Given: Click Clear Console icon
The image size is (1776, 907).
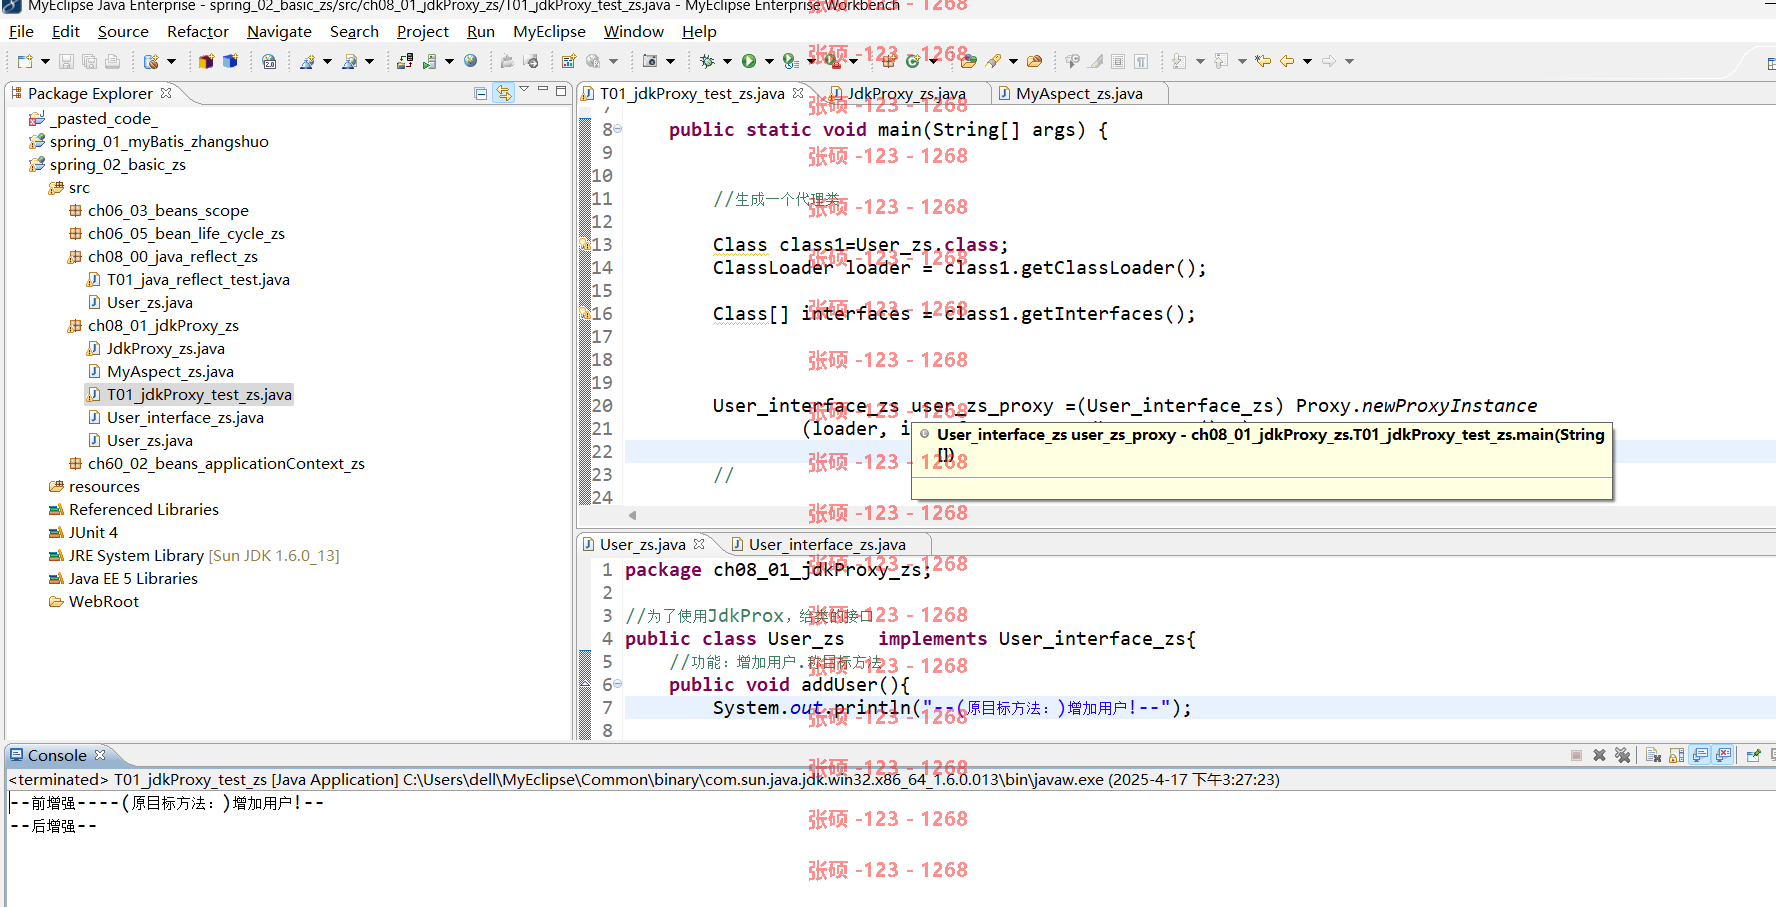Looking at the screenshot, I should pos(1653,755).
